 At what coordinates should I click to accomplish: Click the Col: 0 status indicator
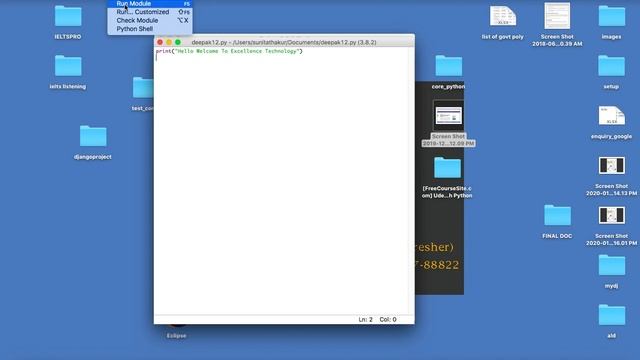point(388,320)
